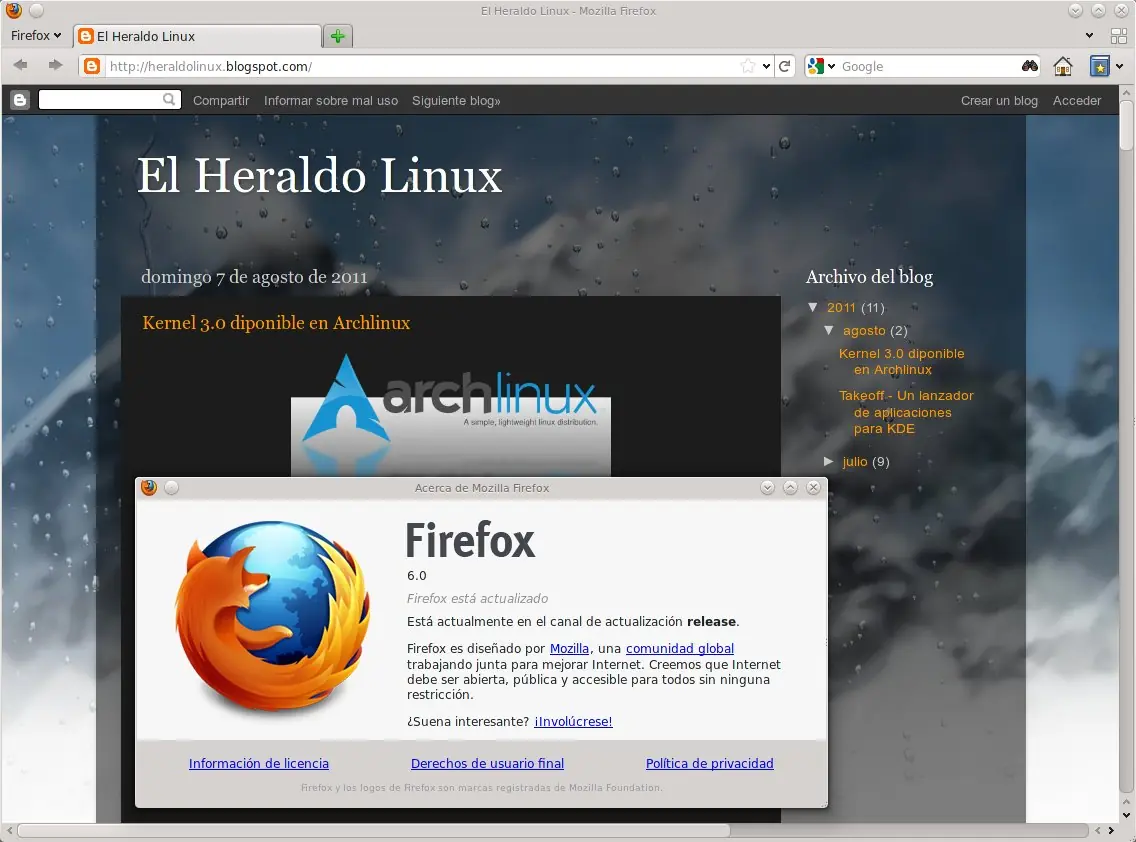Screen dimensions: 1136x842
Task: Search with the binoculars icon
Action: click(x=1030, y=66)
